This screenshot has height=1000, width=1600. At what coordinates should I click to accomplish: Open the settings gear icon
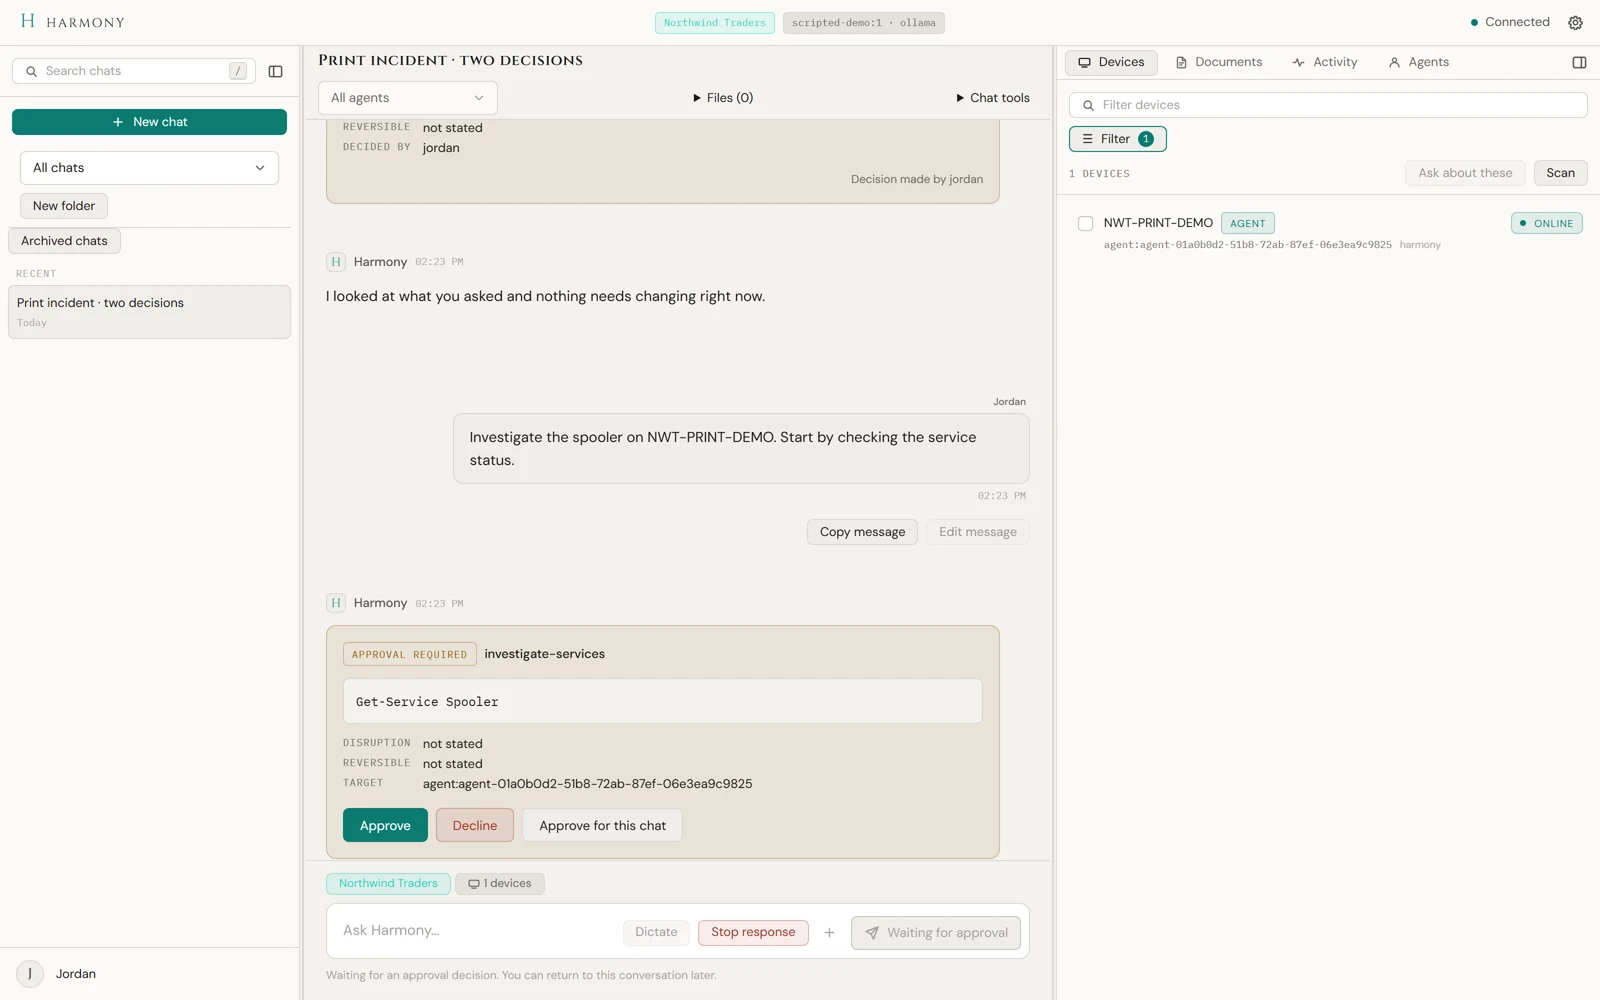(x=1575, y=22)
